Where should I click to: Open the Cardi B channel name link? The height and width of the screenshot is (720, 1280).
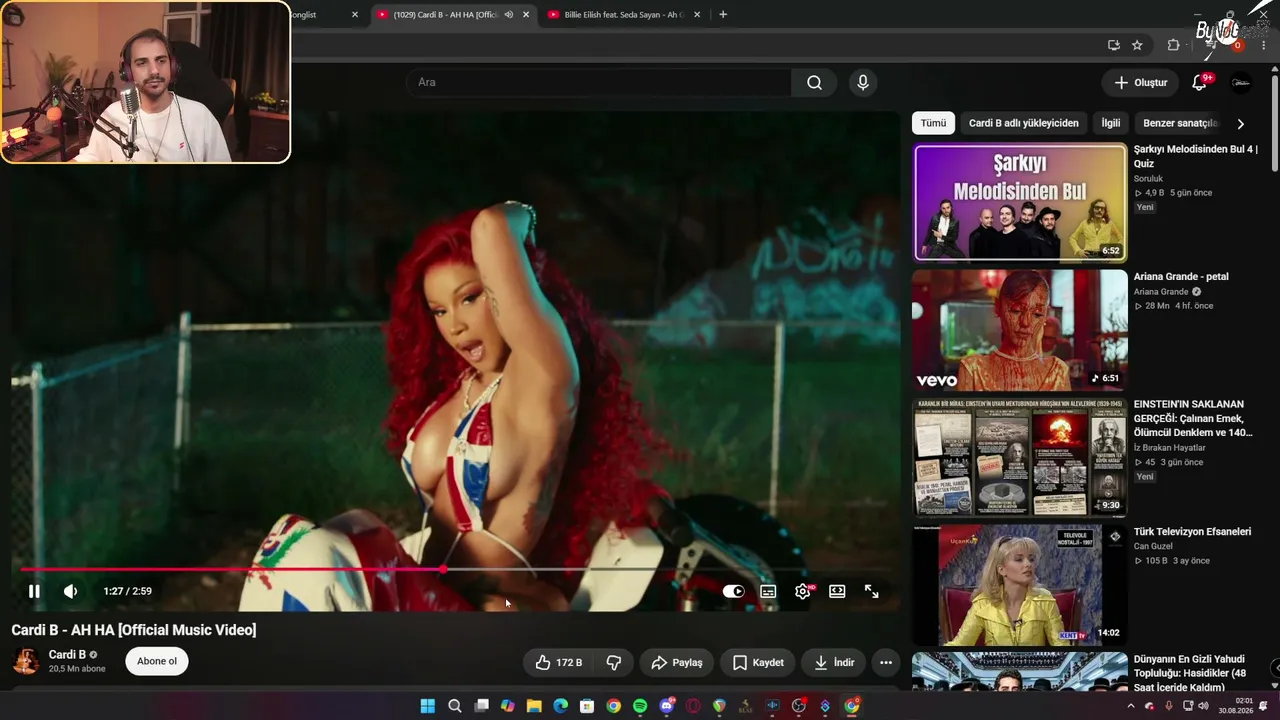pos(67,655)
